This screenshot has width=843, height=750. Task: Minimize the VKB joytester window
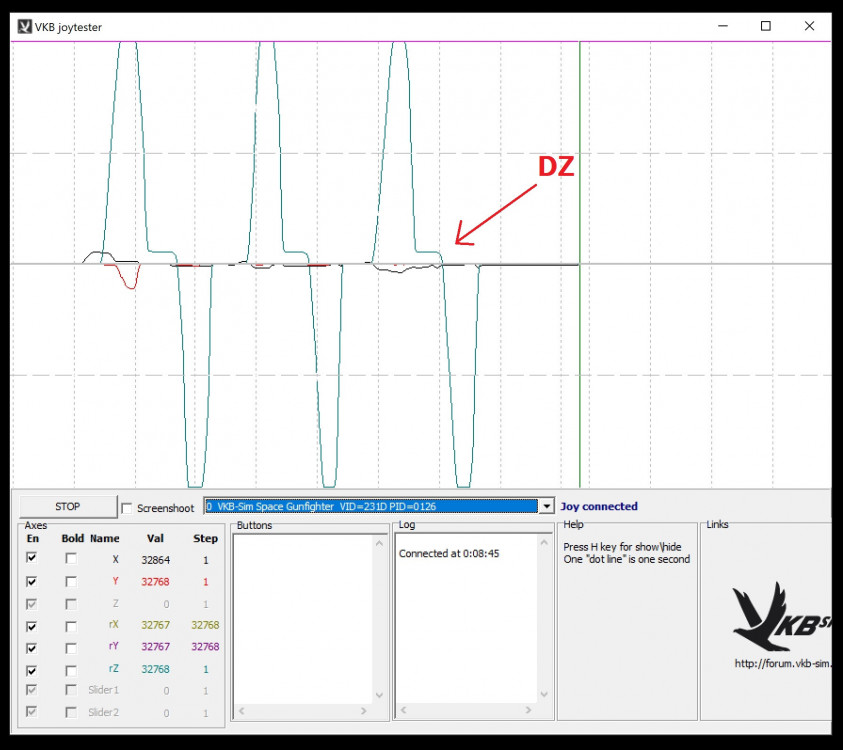click(723, 26)
